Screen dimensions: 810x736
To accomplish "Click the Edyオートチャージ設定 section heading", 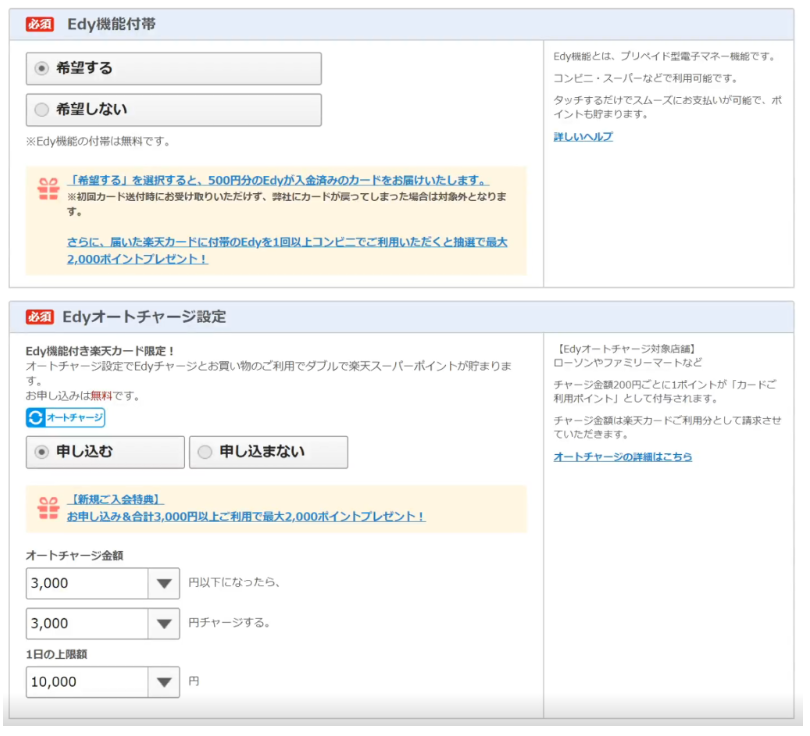I will (x=144, y=317).
